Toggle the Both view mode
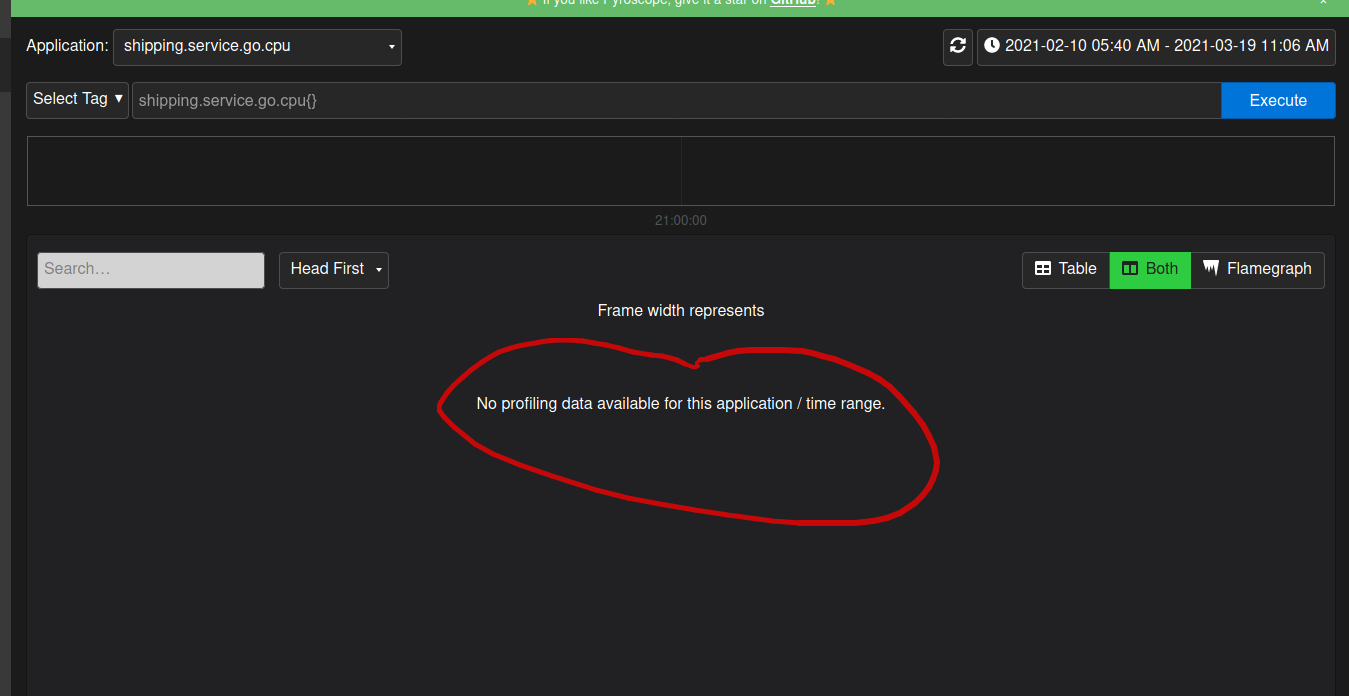The height and width of the screenshot is (696, 1349). pos(1150,269)
